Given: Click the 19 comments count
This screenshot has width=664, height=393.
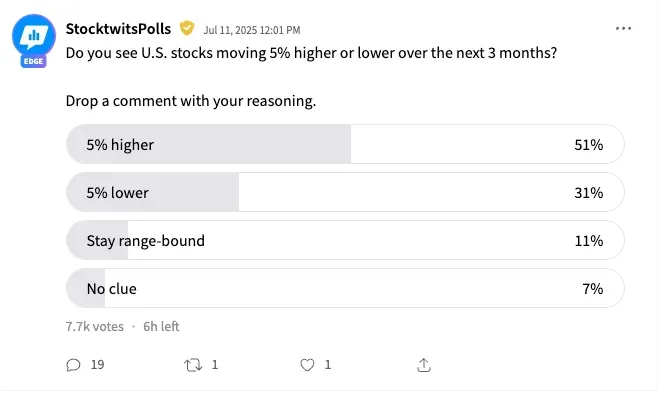Looking at the screenshot, I should [x=97, y=365].
